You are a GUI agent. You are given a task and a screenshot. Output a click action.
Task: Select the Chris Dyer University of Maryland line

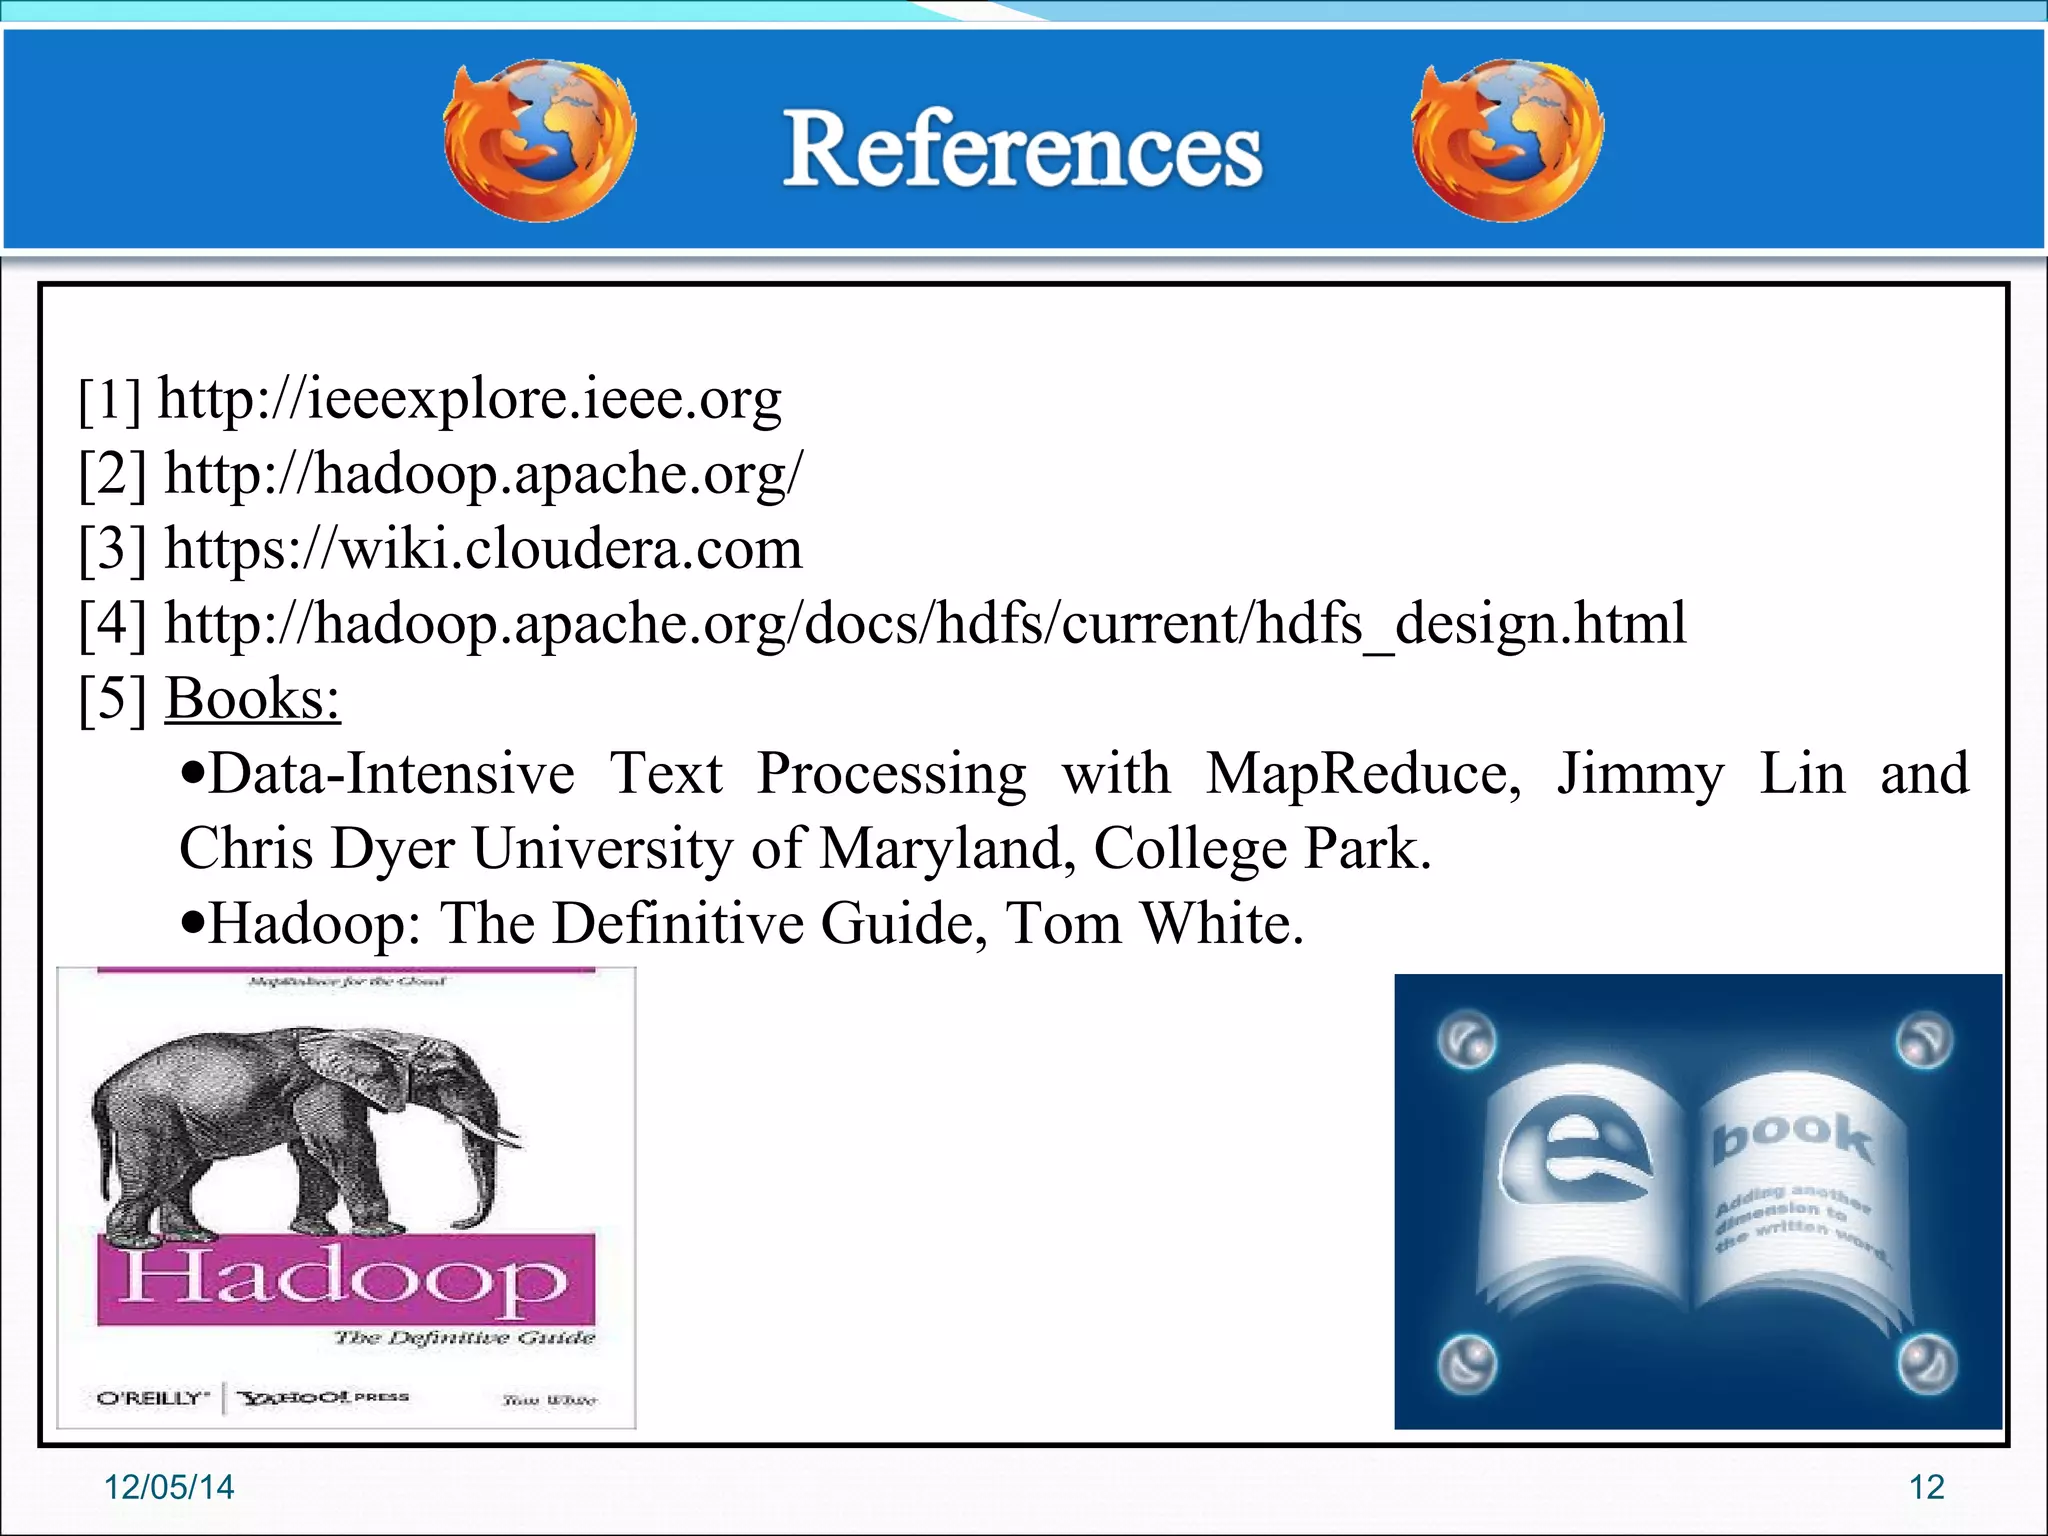(x=806, y=849)
